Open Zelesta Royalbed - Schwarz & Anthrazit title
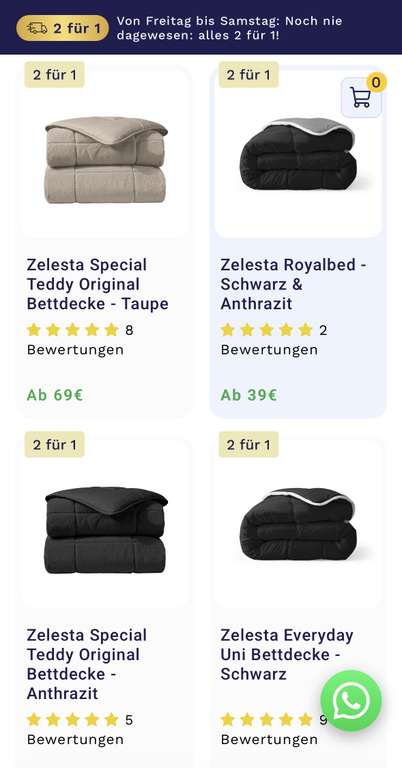This screenshot has width=402, height=768. click(293, 284)
